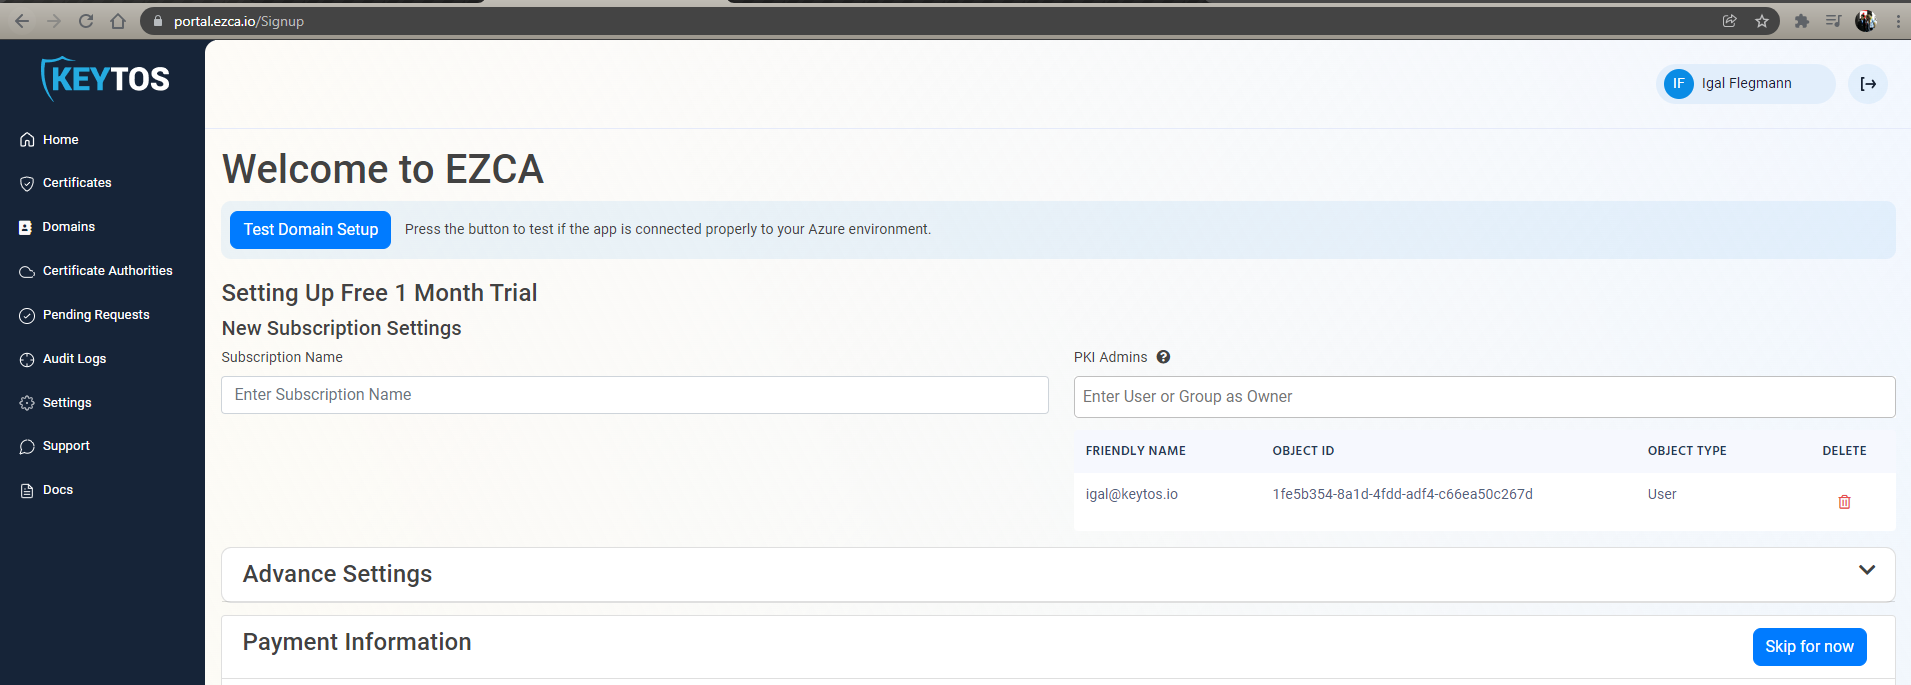This screenshot has height=685, width=1911.
Task: Click the sign out arrow icon
Action: pos(1867,84)
